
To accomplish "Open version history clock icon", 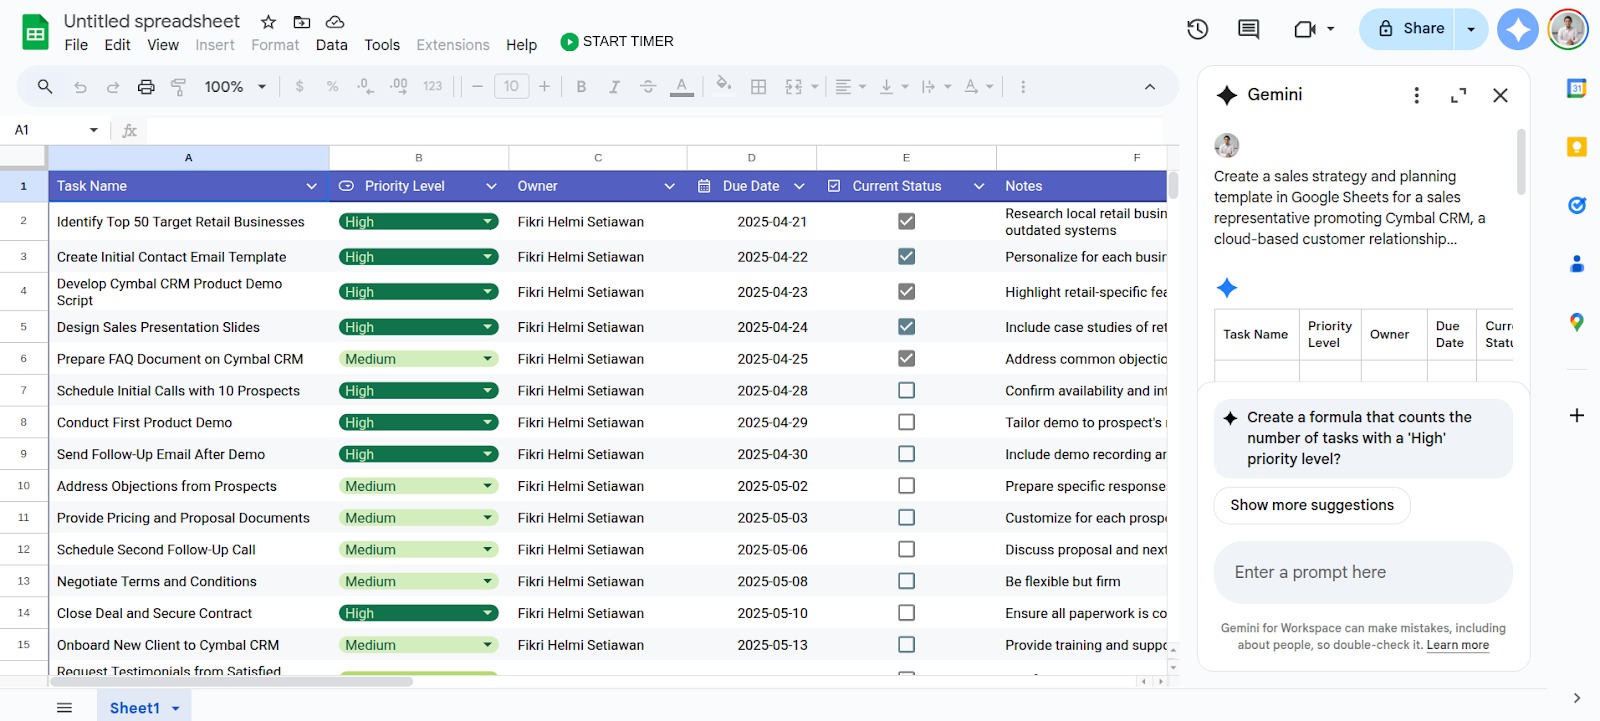I will click(1197, 29).
